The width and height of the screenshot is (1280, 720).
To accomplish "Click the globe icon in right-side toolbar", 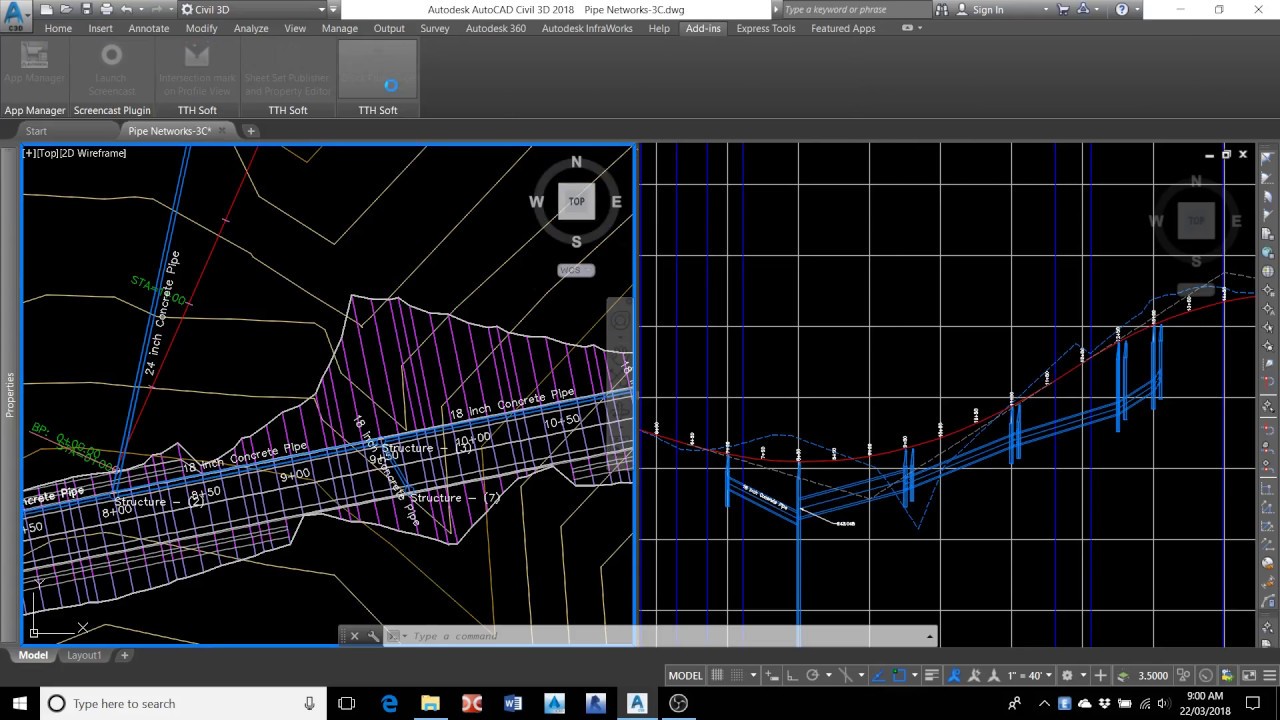I will [x=1268, y=271].
